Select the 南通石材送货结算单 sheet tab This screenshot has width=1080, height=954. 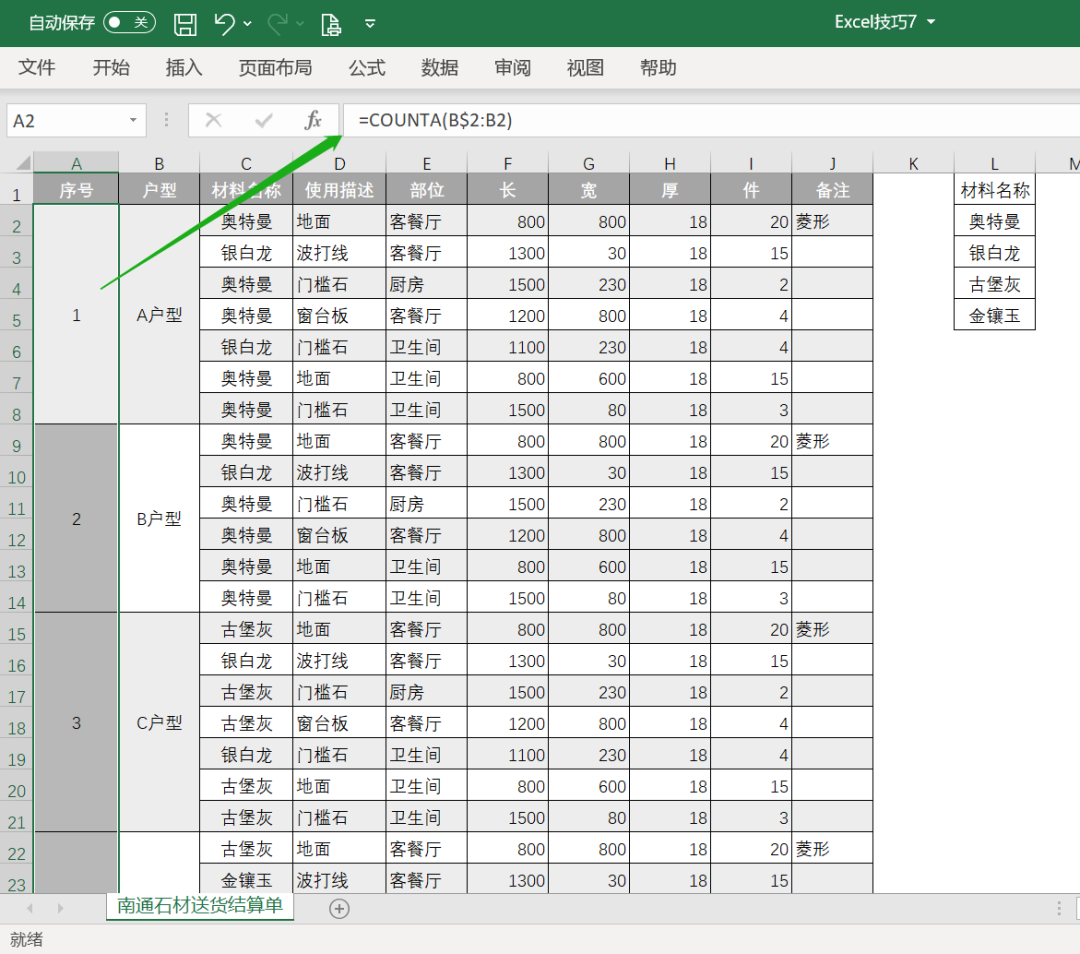[200, 906]
